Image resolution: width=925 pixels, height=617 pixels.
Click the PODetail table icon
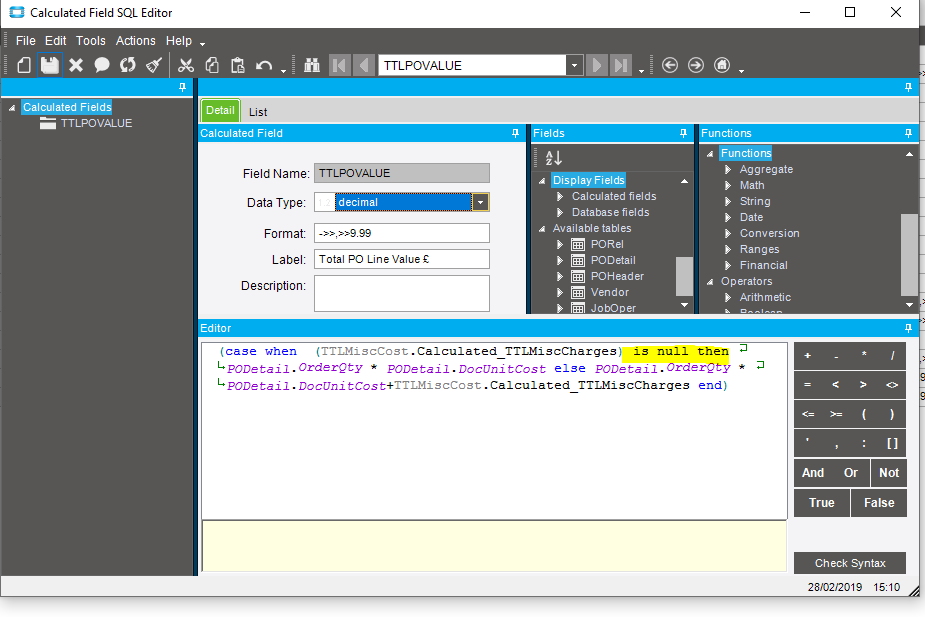tap(578, 261)
